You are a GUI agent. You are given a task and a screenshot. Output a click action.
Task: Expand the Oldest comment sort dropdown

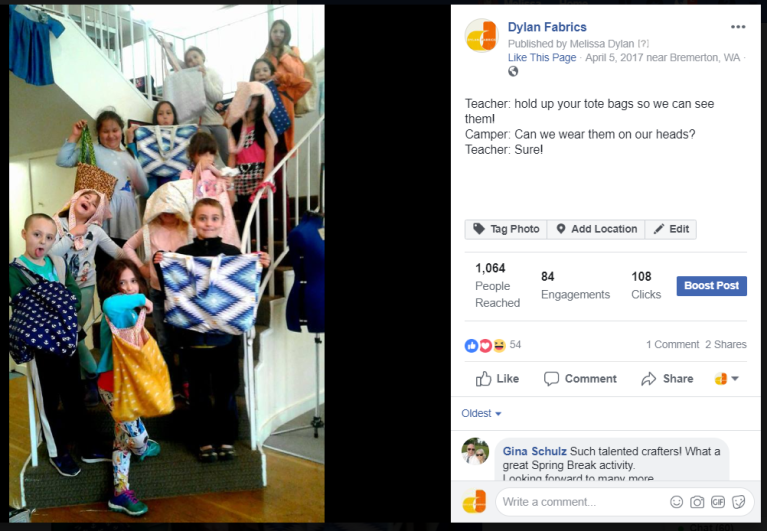(x=481, y=413)
